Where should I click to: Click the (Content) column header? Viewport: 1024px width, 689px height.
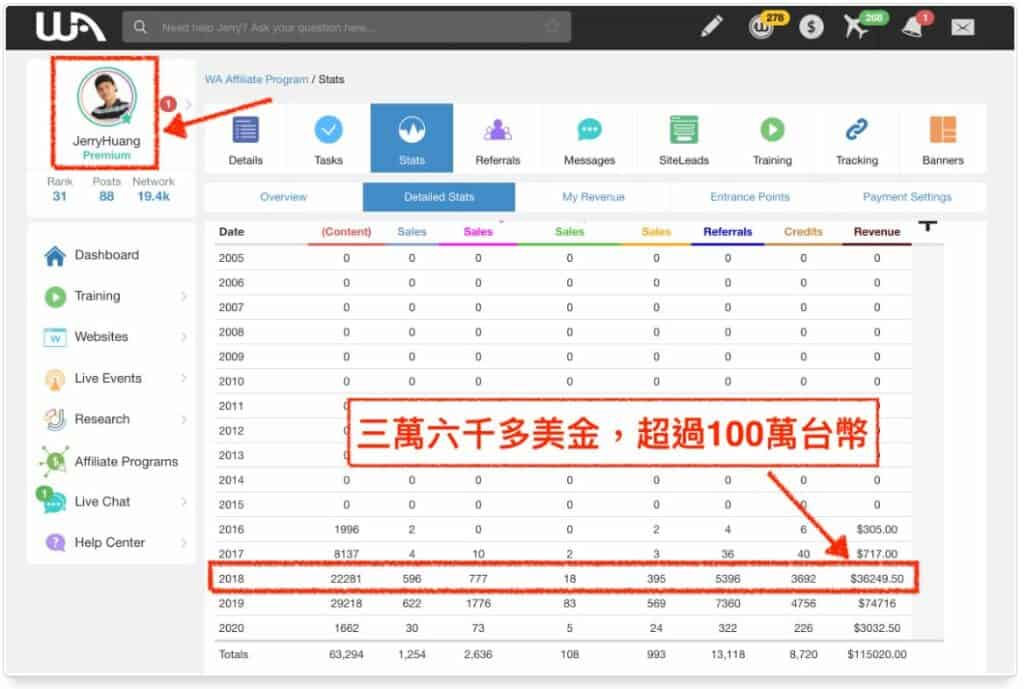346,232
